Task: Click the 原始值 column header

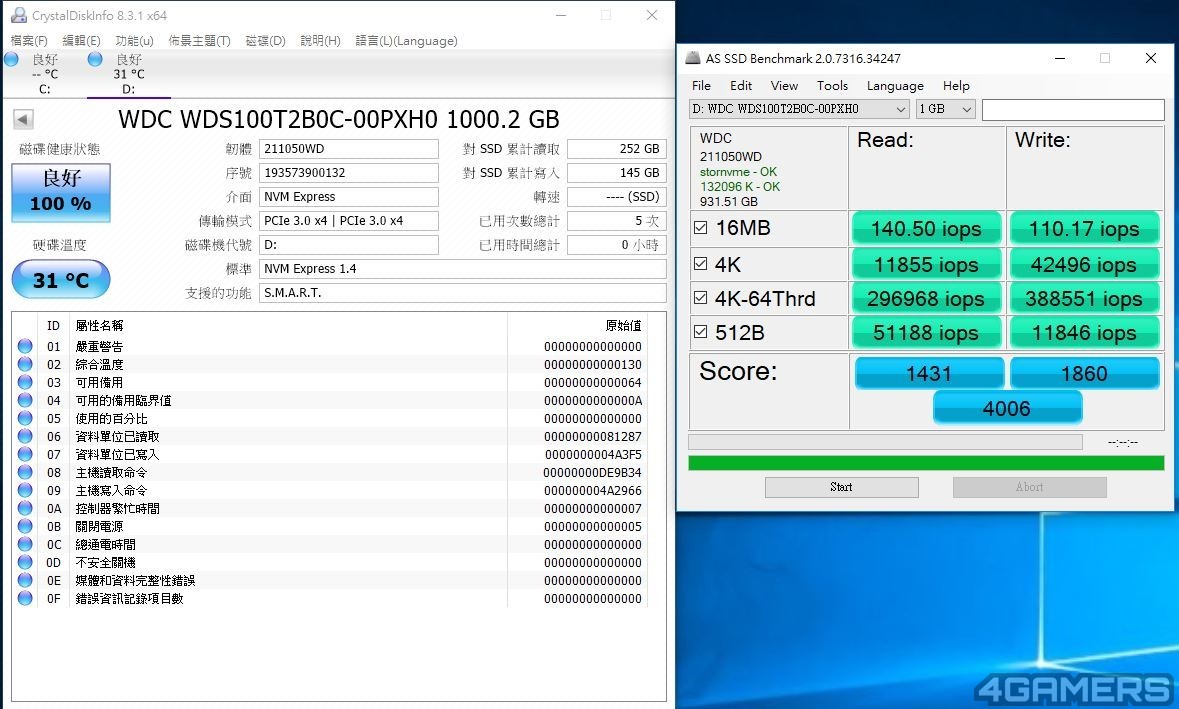Action: [x=624, y=326]
